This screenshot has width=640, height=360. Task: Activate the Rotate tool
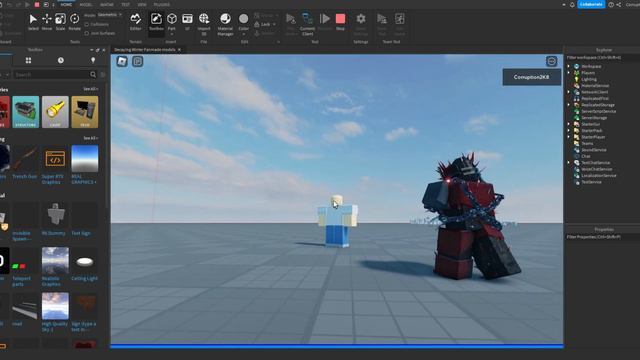(74, 22)
